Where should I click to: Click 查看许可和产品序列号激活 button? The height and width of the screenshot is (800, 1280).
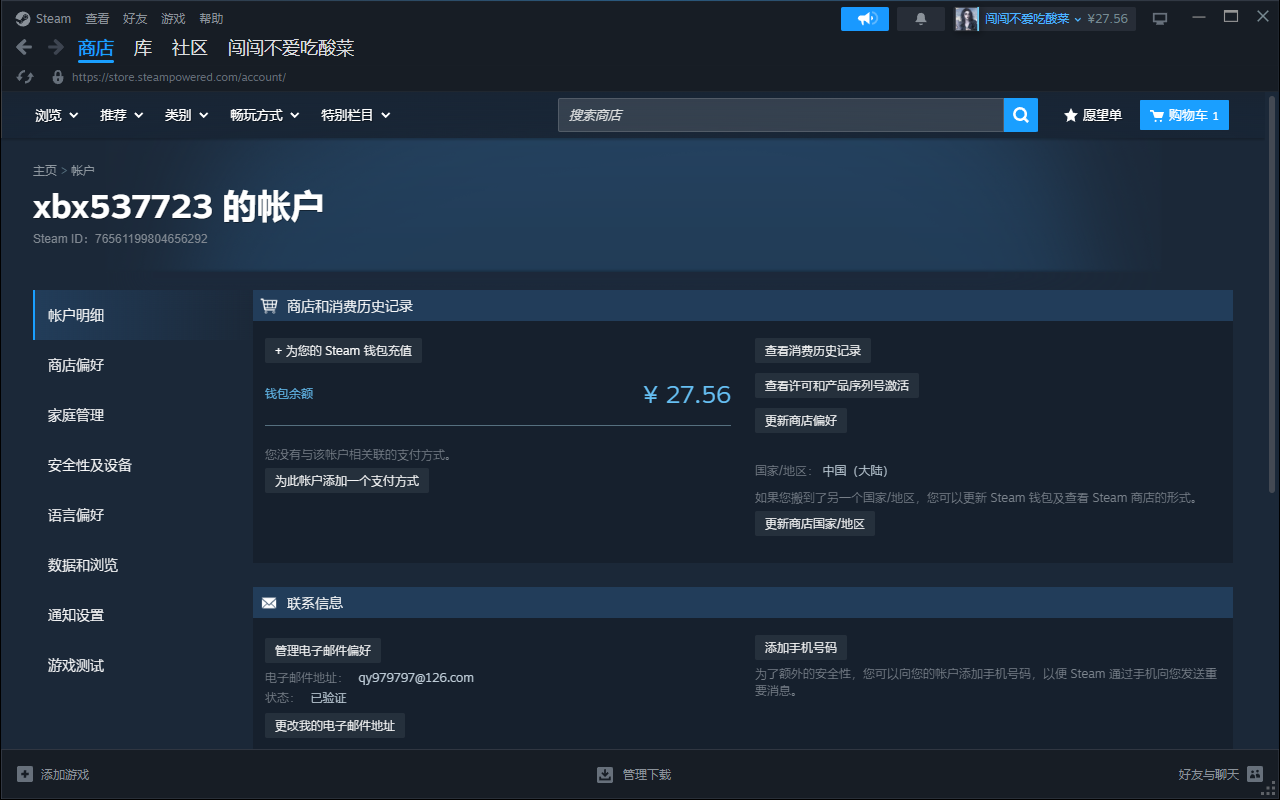point(837,385)
